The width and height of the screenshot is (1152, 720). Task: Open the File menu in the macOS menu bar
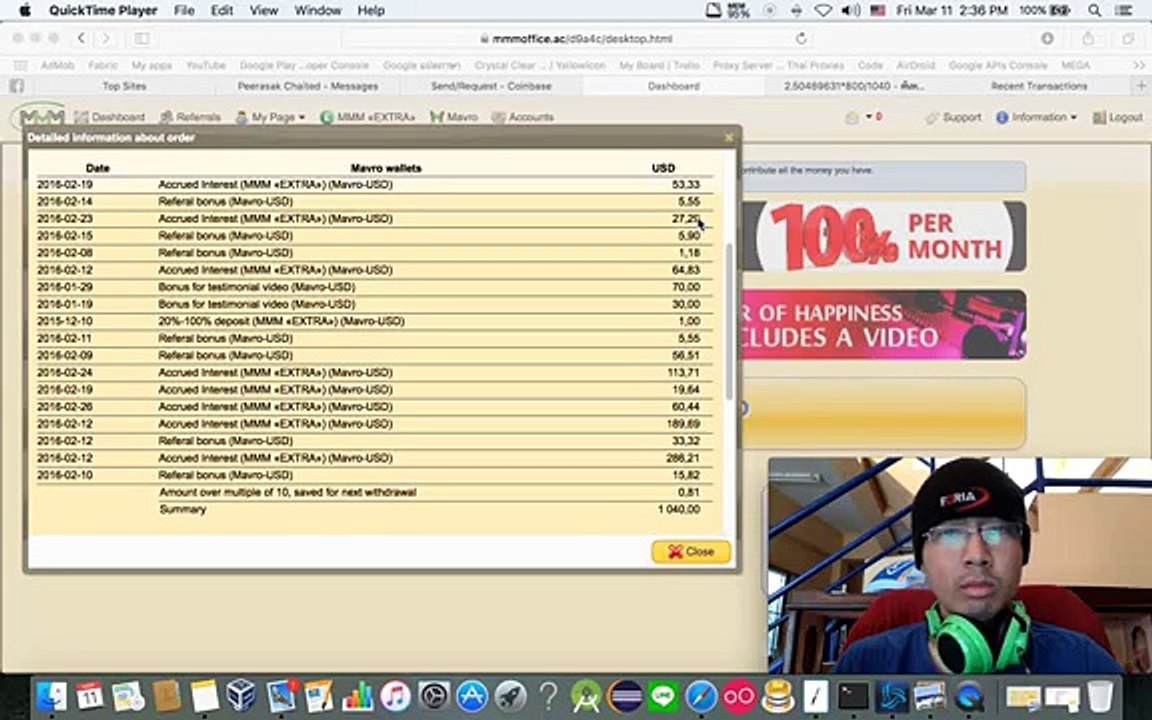coord(184,10)
